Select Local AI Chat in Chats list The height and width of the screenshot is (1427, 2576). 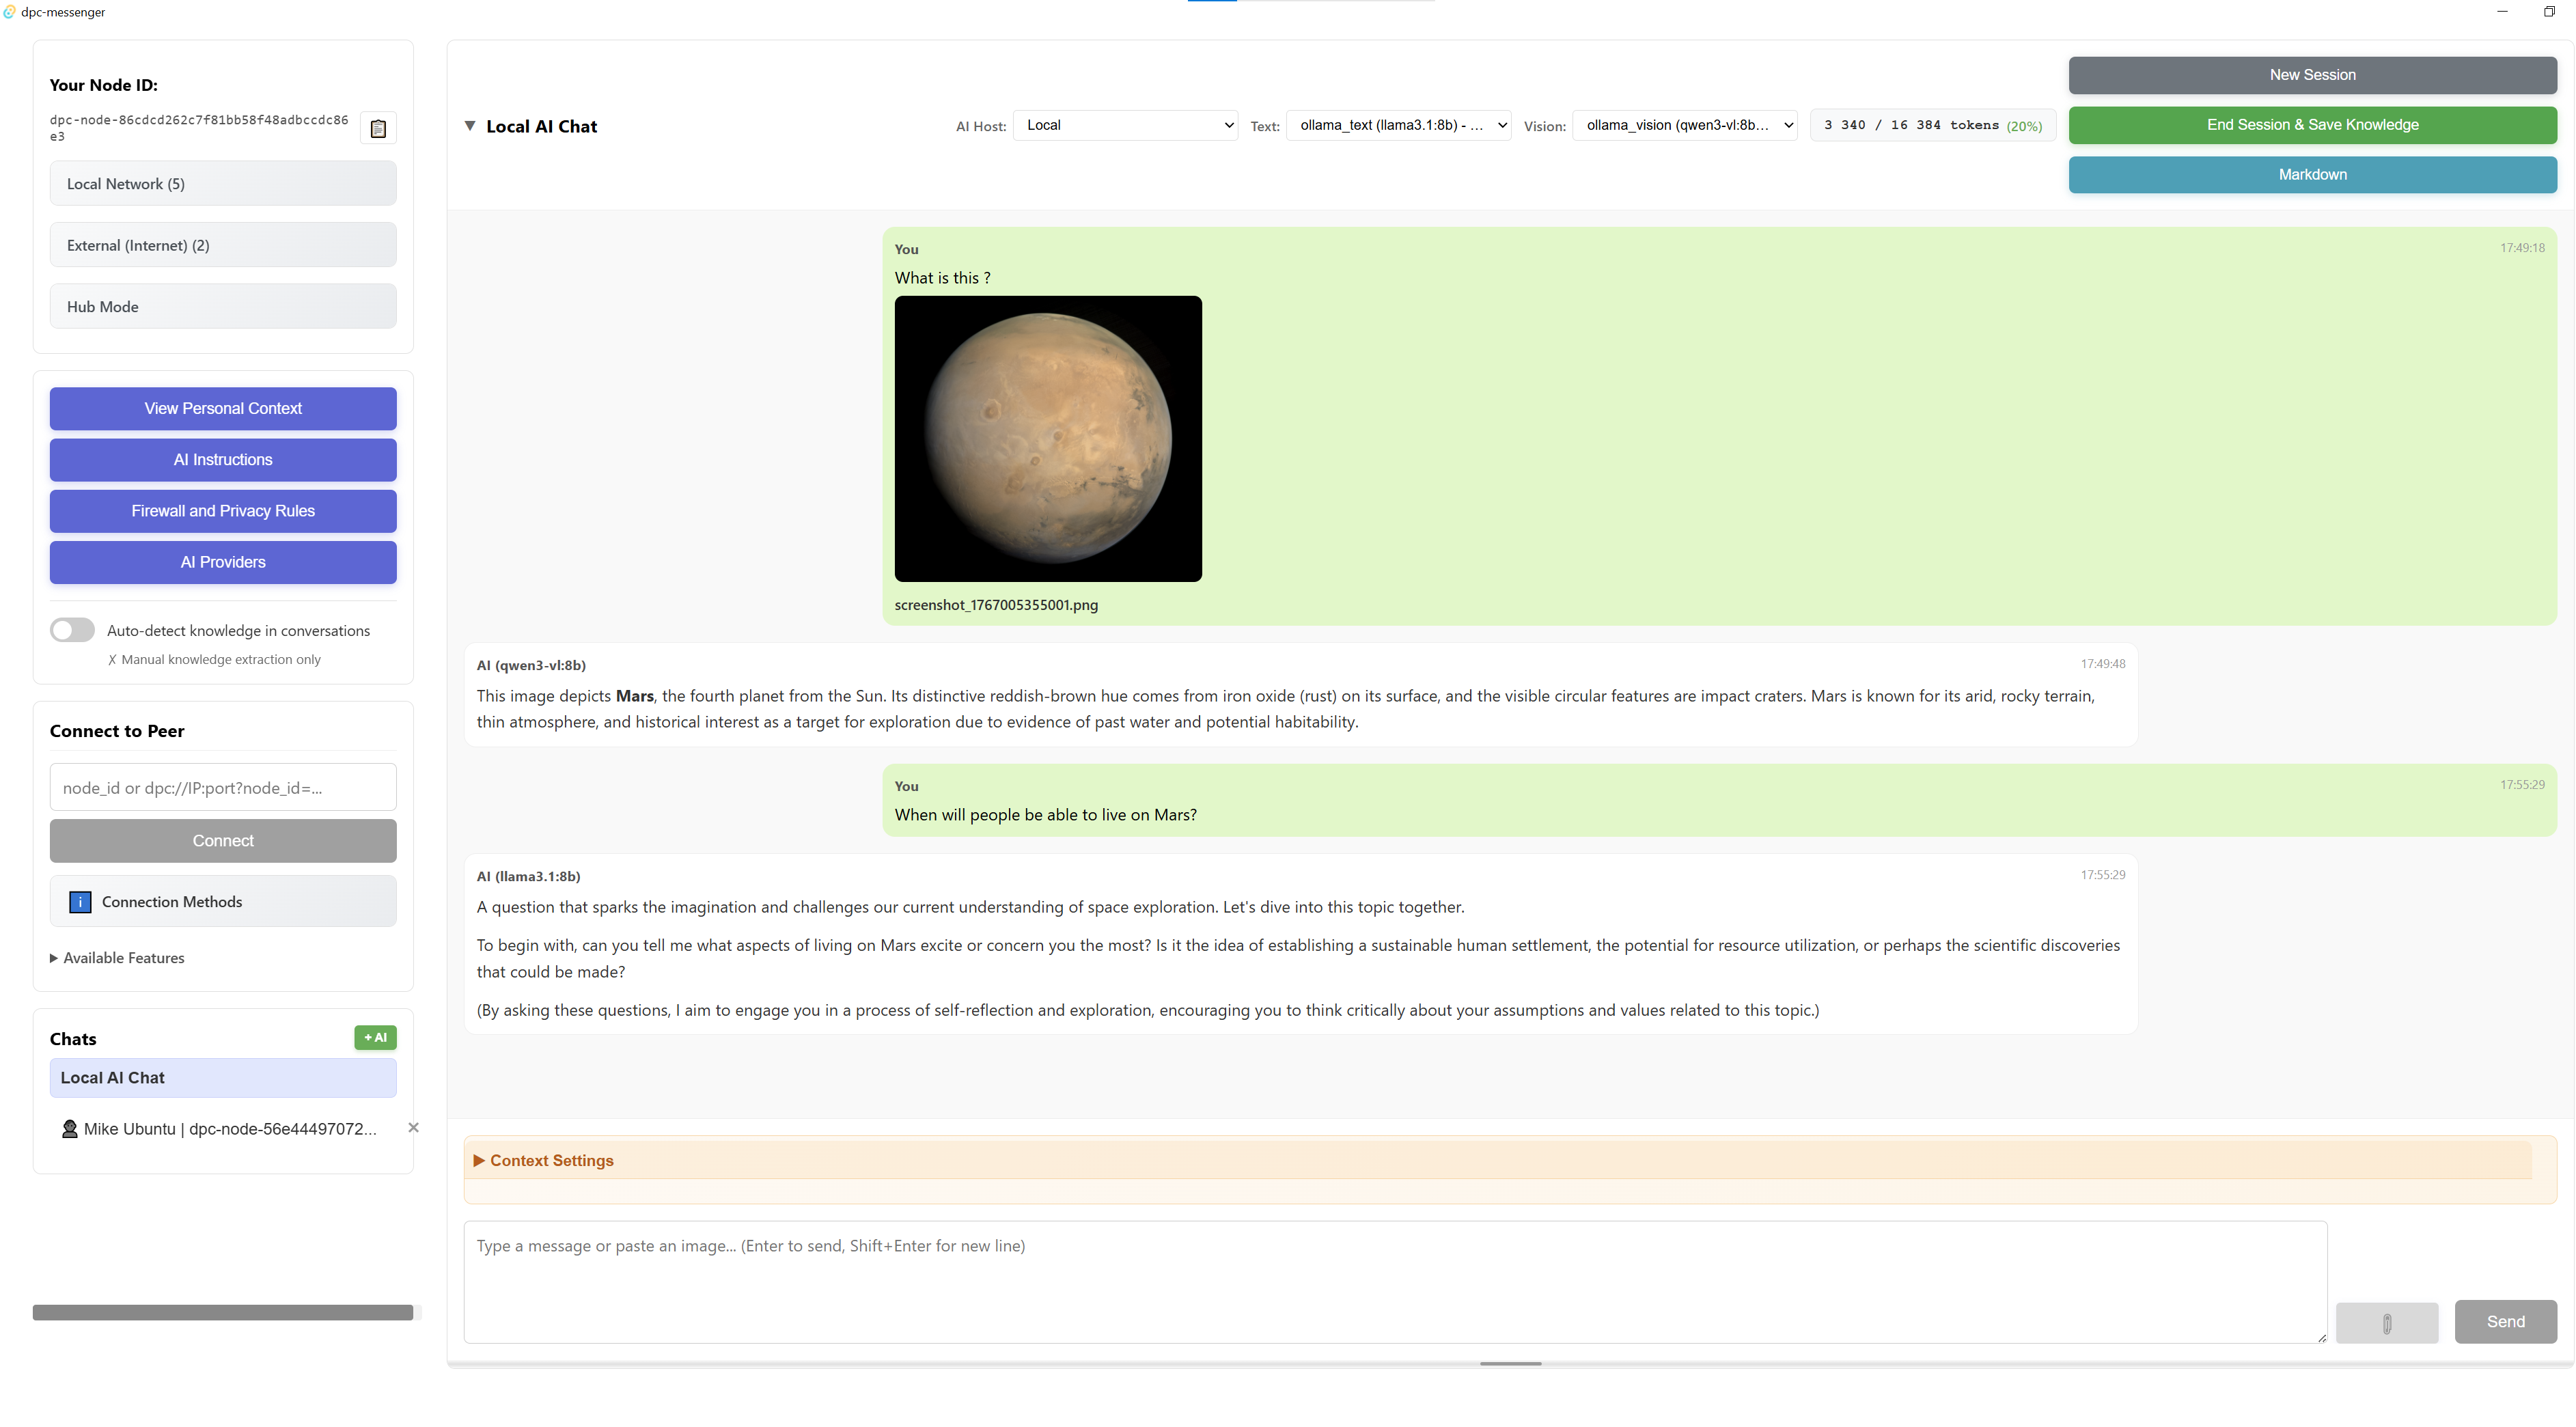223,1078
